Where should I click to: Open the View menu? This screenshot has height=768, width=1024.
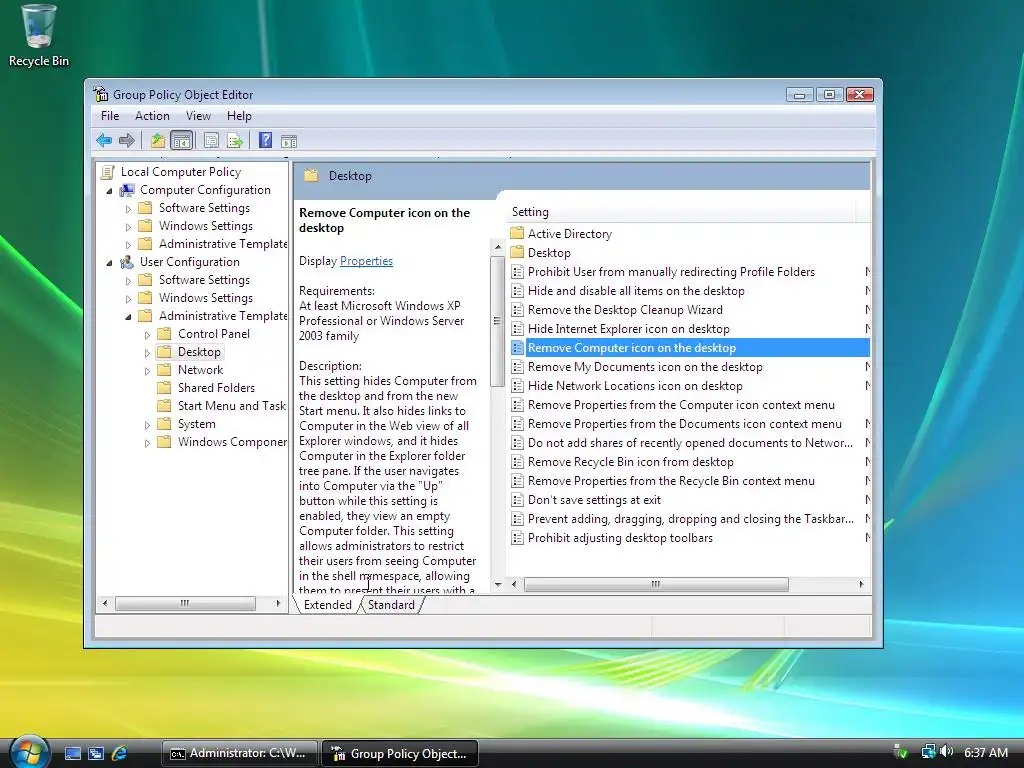pyautogui.click(x=198, y=116)
